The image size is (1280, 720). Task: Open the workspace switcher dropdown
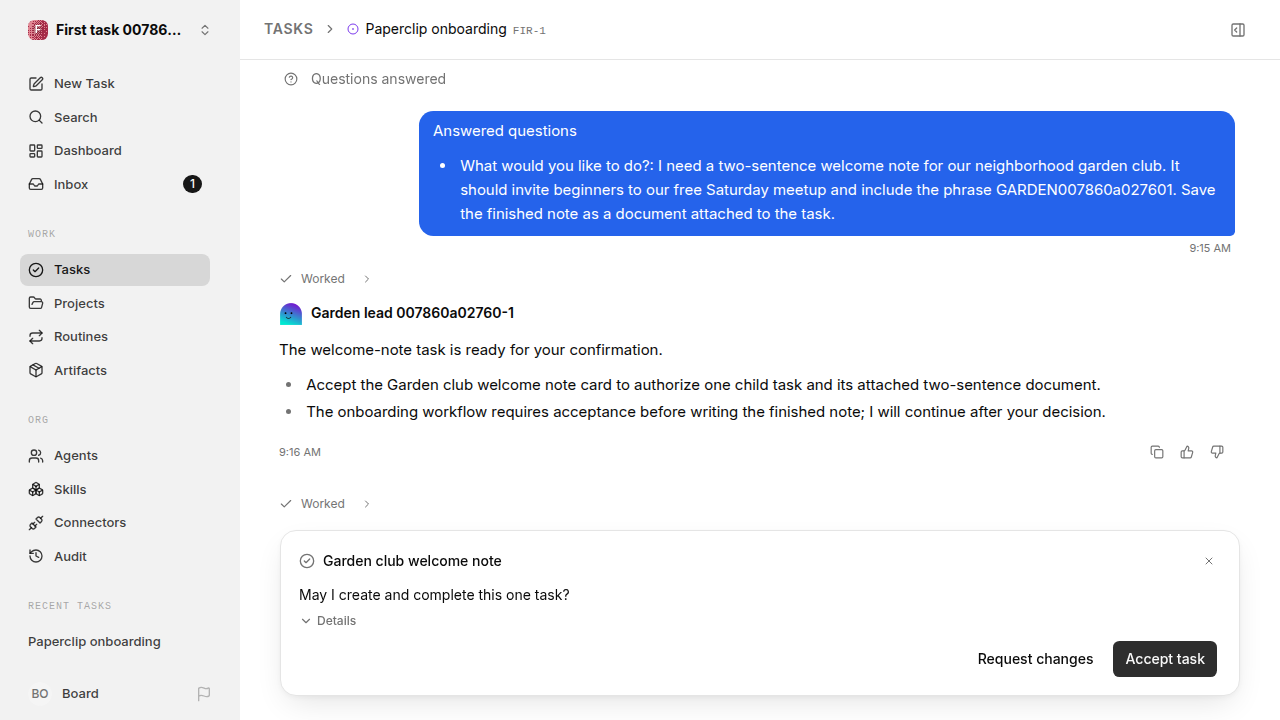coord(120,30)
